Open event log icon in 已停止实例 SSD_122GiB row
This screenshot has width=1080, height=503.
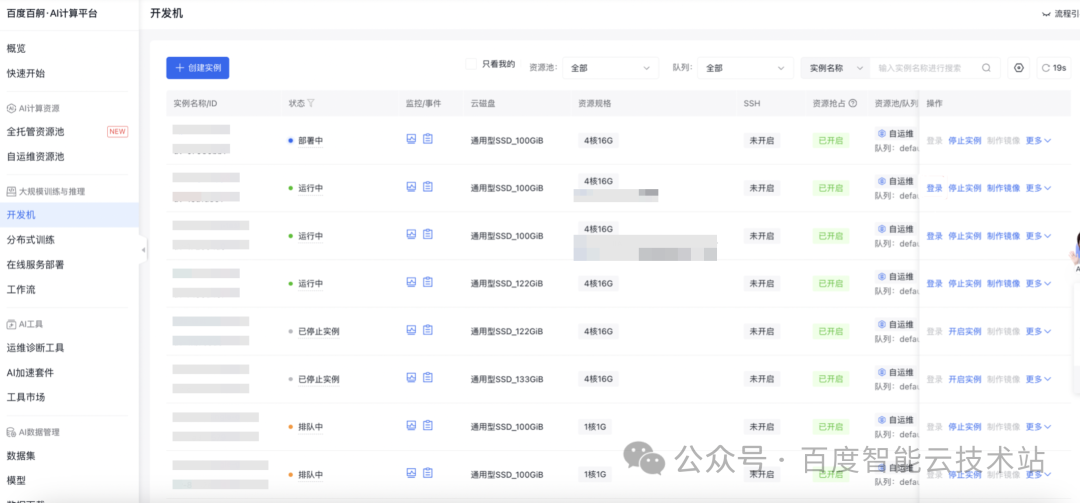tap(428, 330)
